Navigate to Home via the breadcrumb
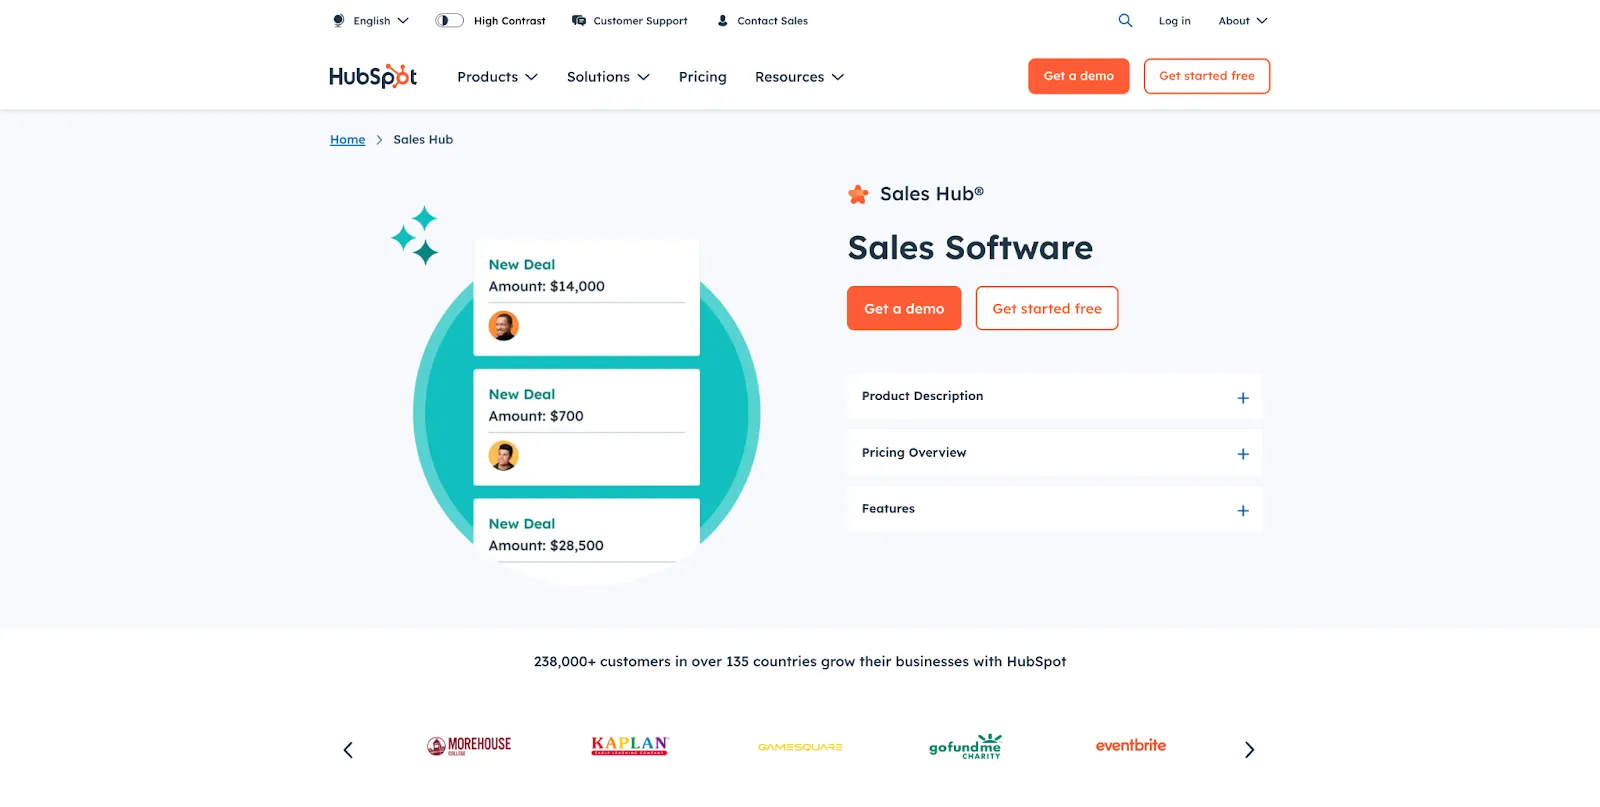Viewport: 1600px width, 807px height. coord(347,139)
